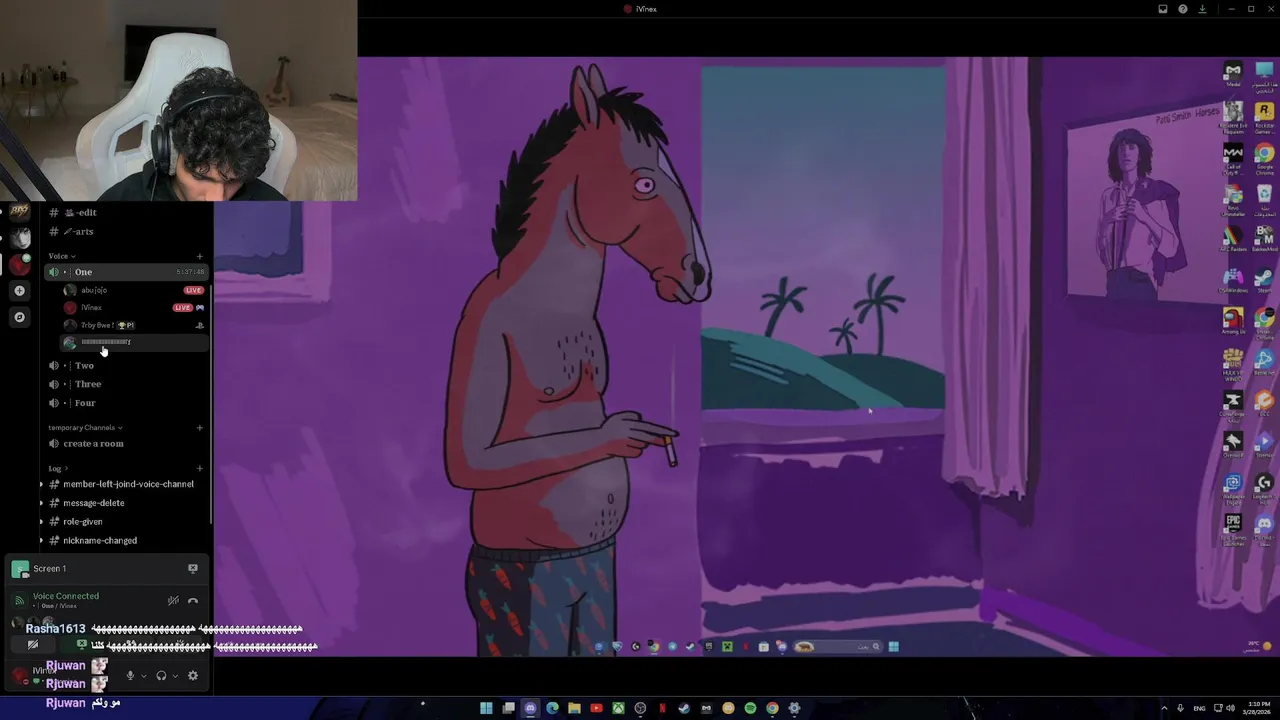
Task: Open Medal desktop icon in shared screen
Action: click(x=1233, y=74)
